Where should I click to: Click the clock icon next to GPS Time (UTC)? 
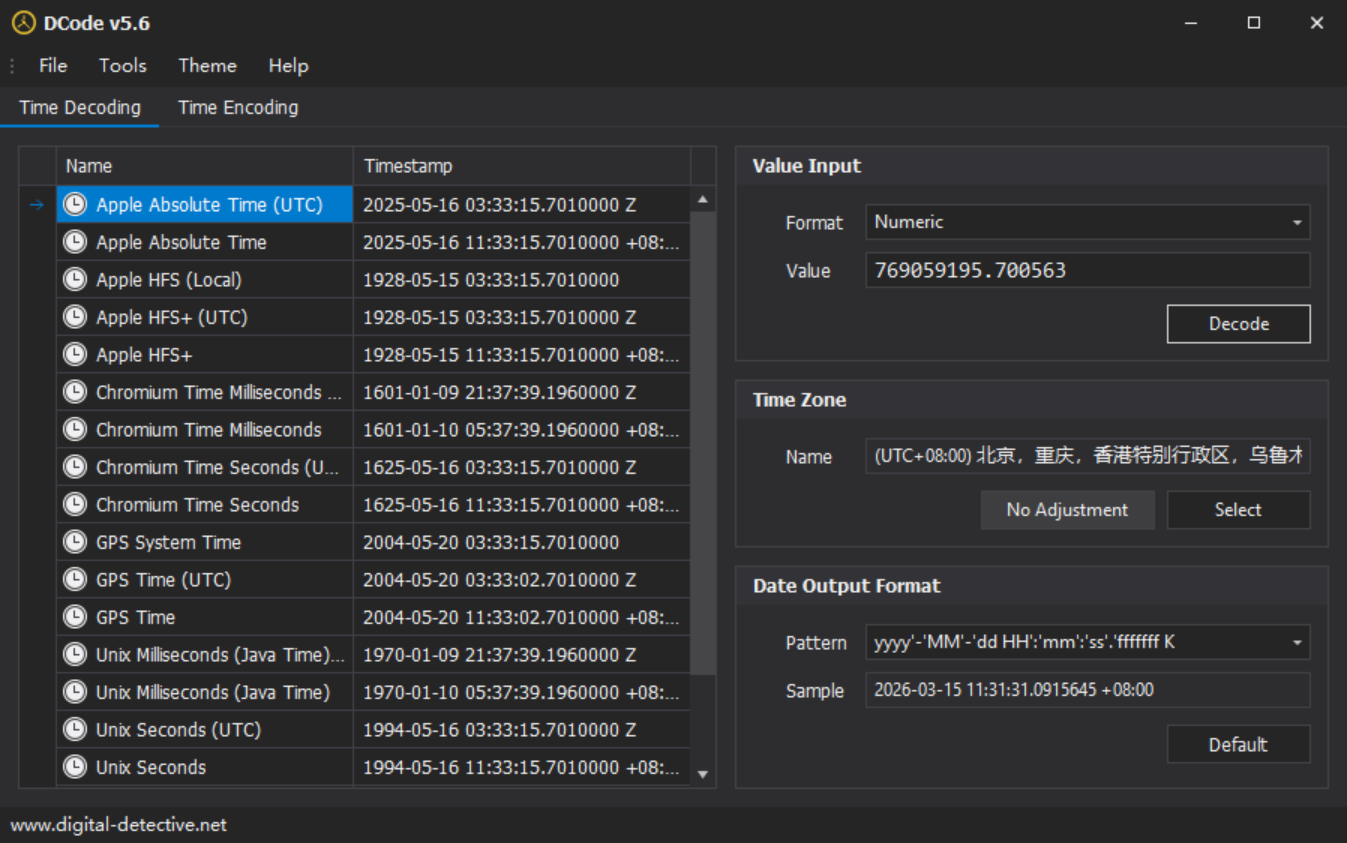click(75, 580)
